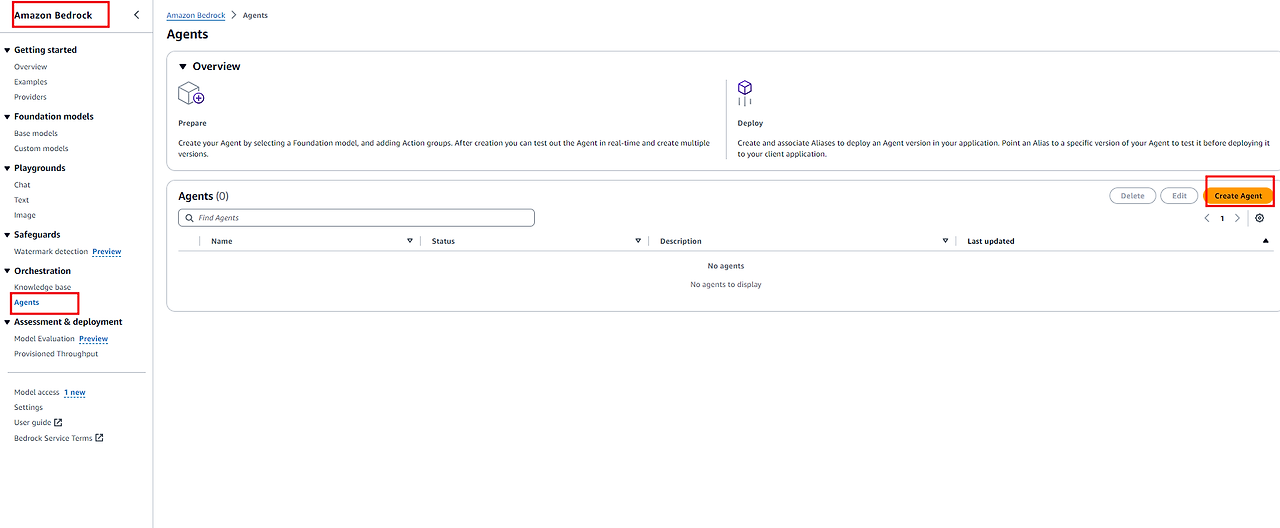1280x528 pixels.
Task: Collapse the Amazon Bedrock sidebar with the chevron
Action: pos(136,15)
